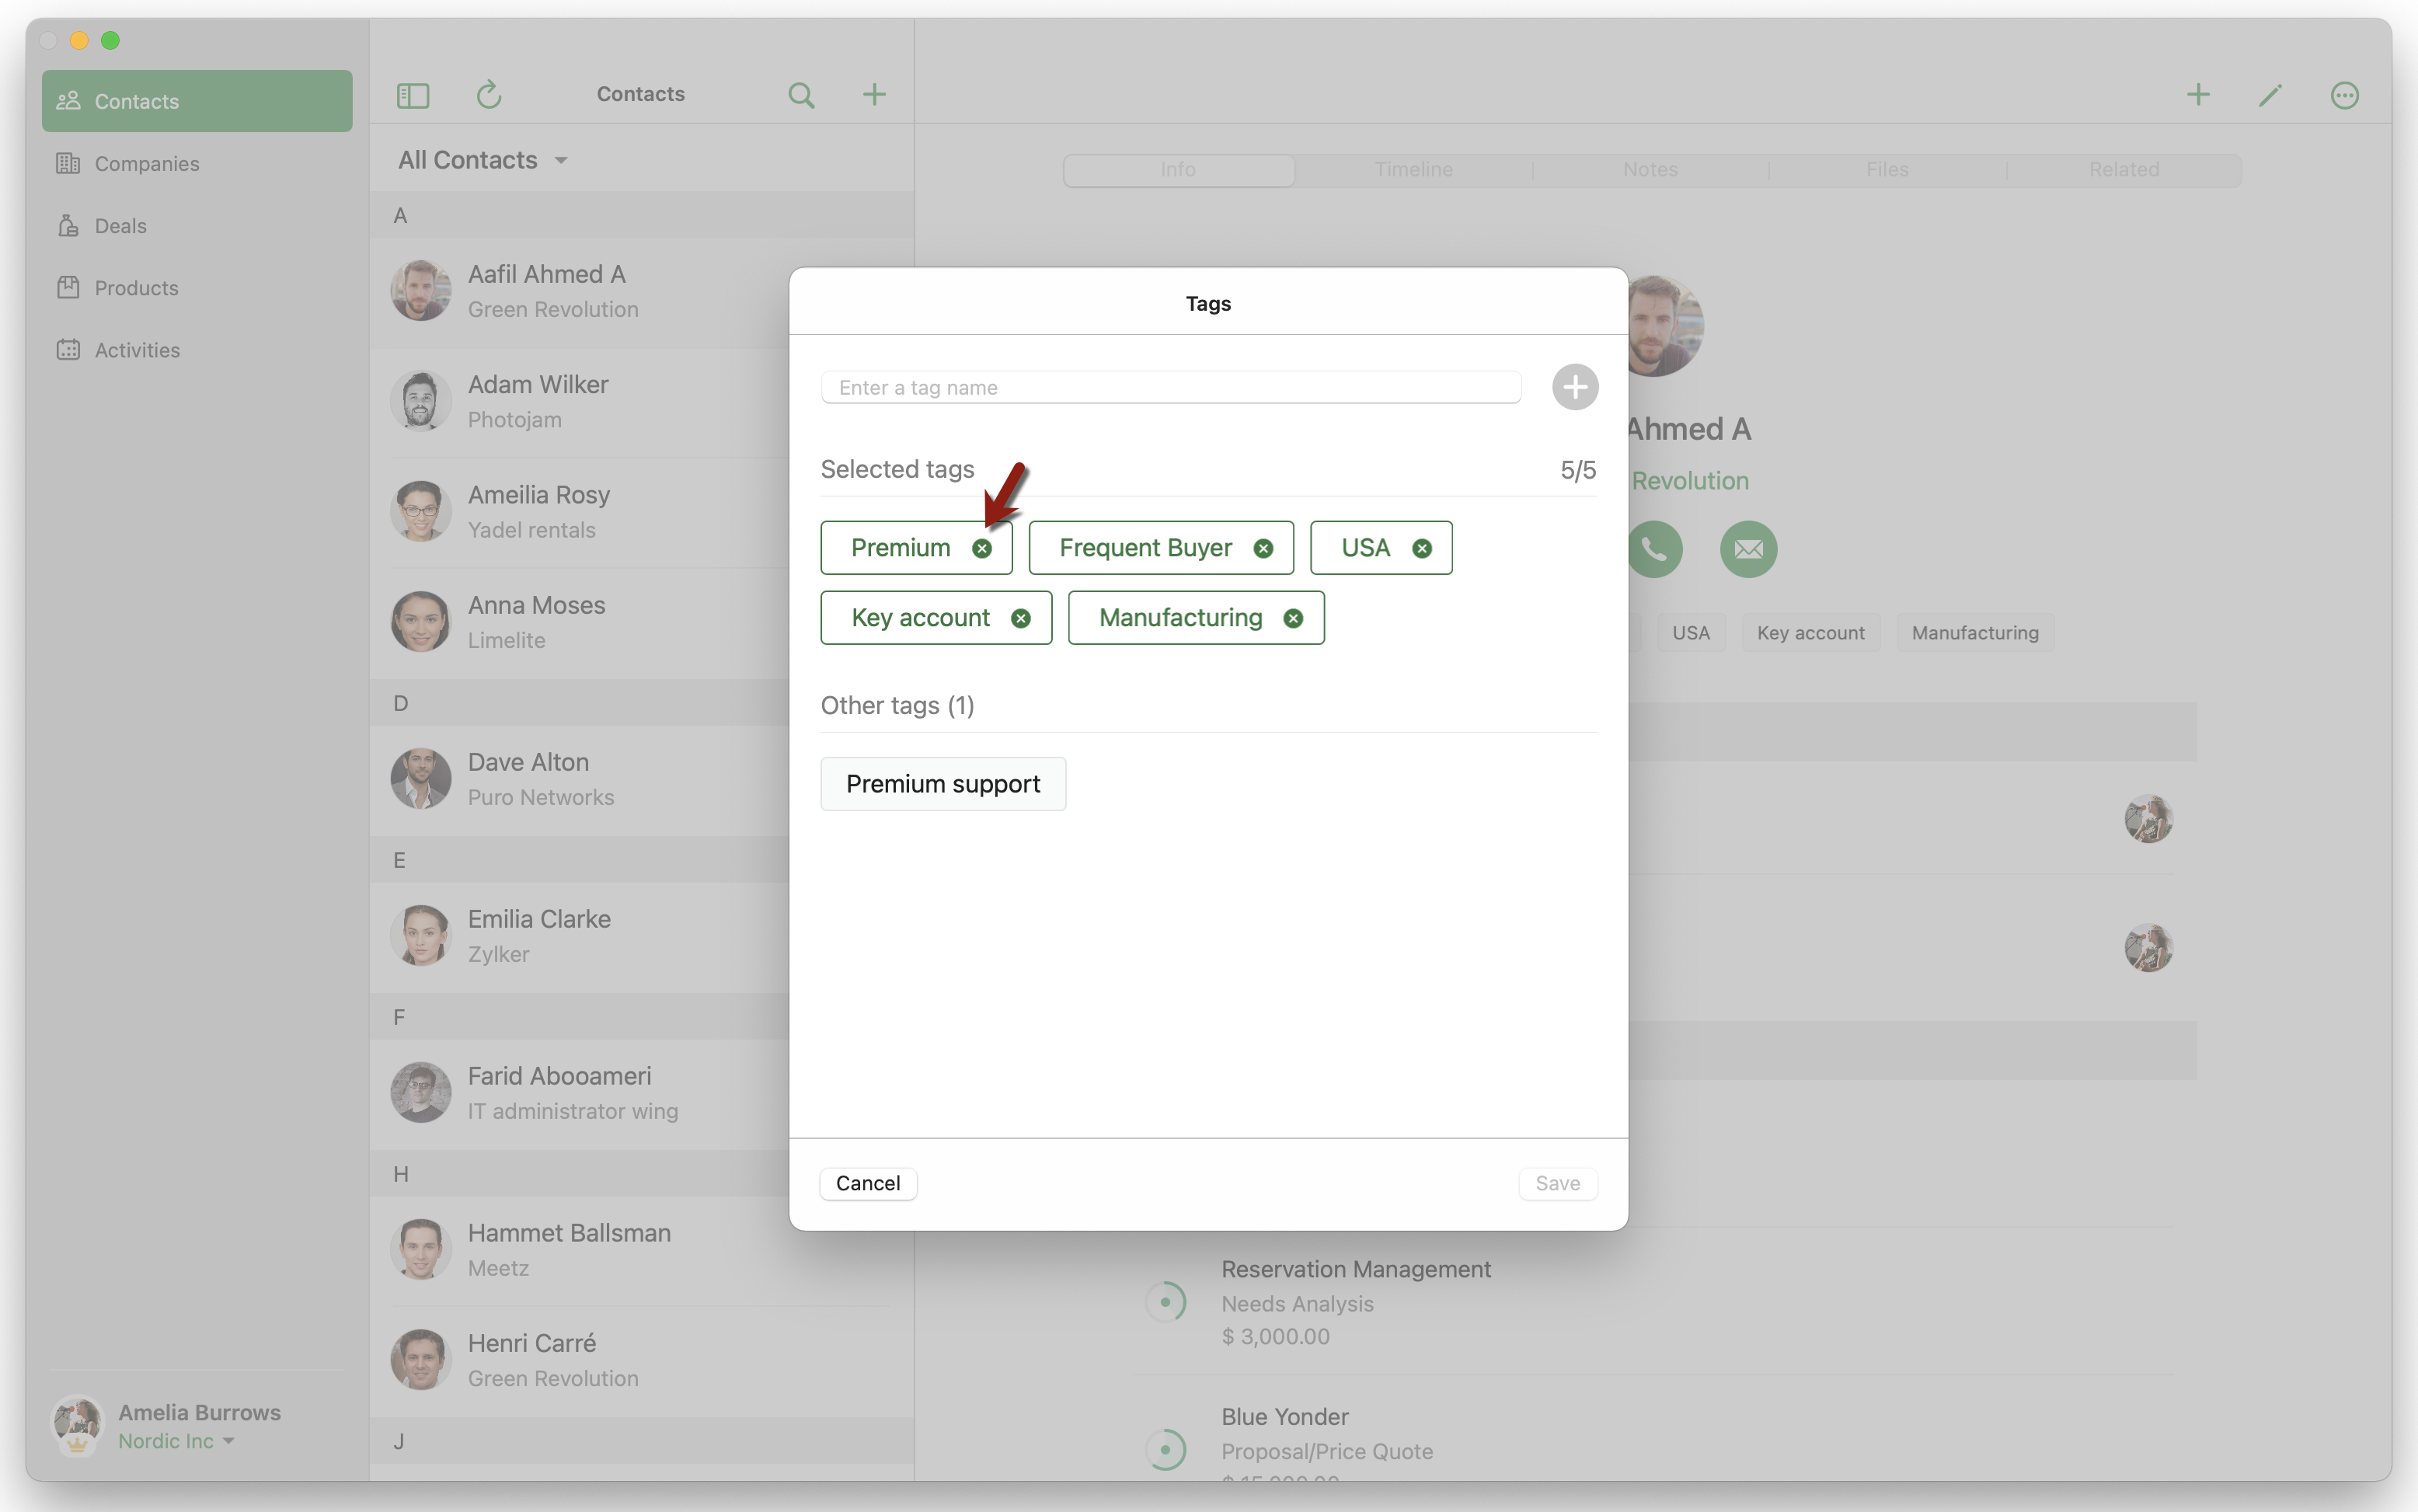Image resolution: width=2418 pixels, height=1512 pixels.
Task: Select the Premium support tag
Action: point(942,784)
